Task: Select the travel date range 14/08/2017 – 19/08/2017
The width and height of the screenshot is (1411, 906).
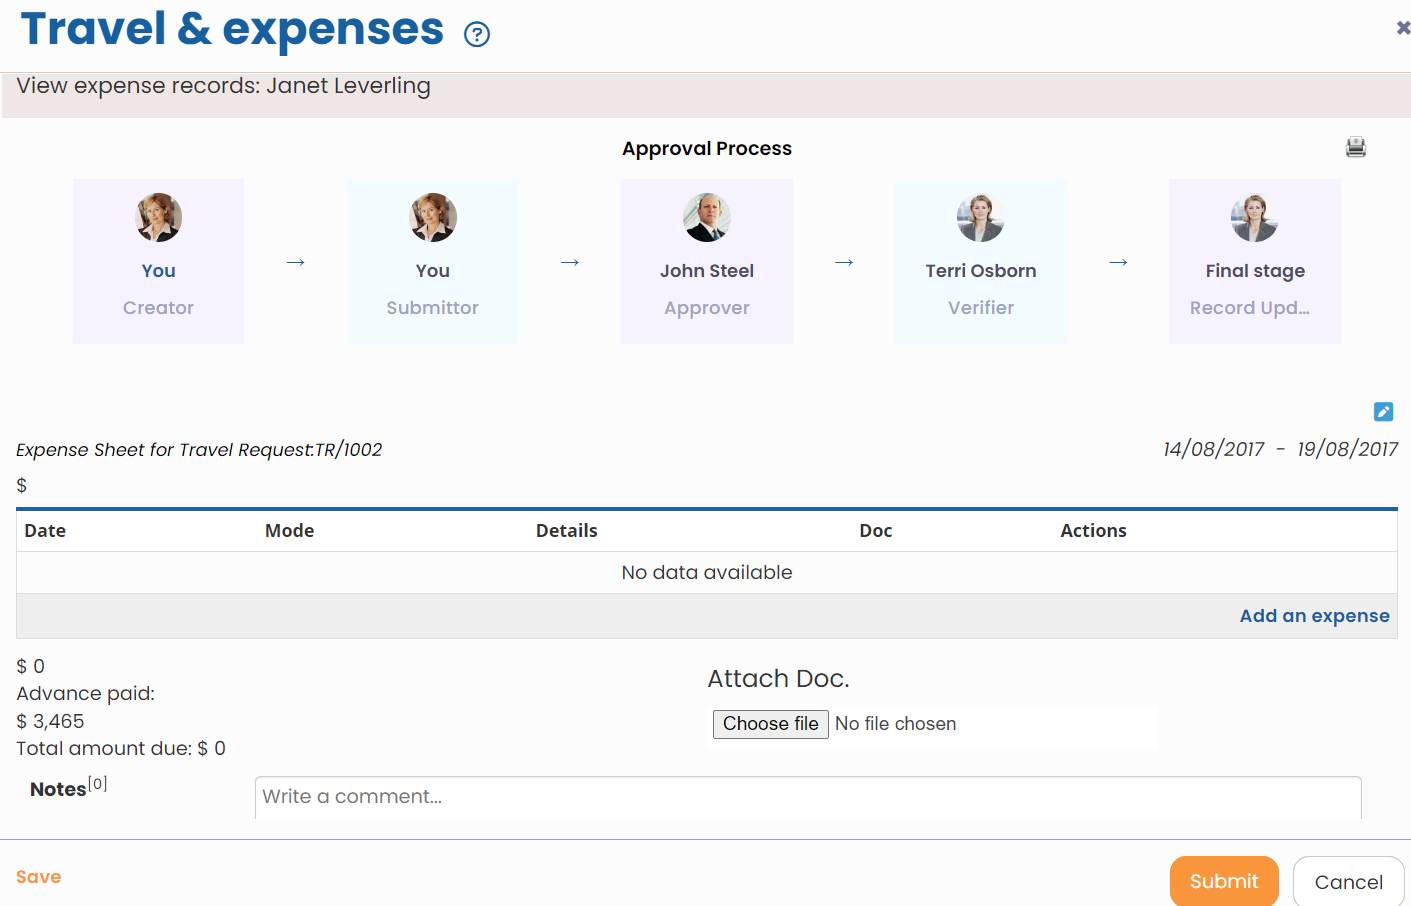Action: (x=1281, y=449)
